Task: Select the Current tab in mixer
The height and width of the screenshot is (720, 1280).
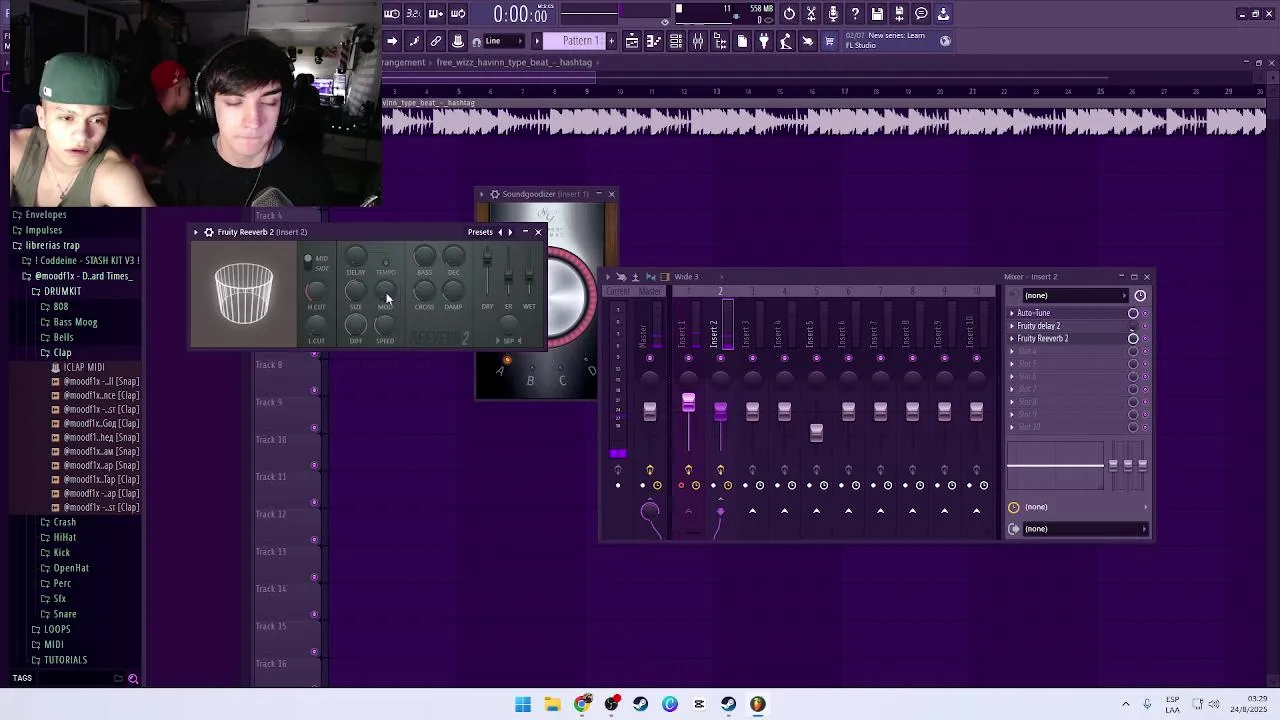Action: pos(618,291)
